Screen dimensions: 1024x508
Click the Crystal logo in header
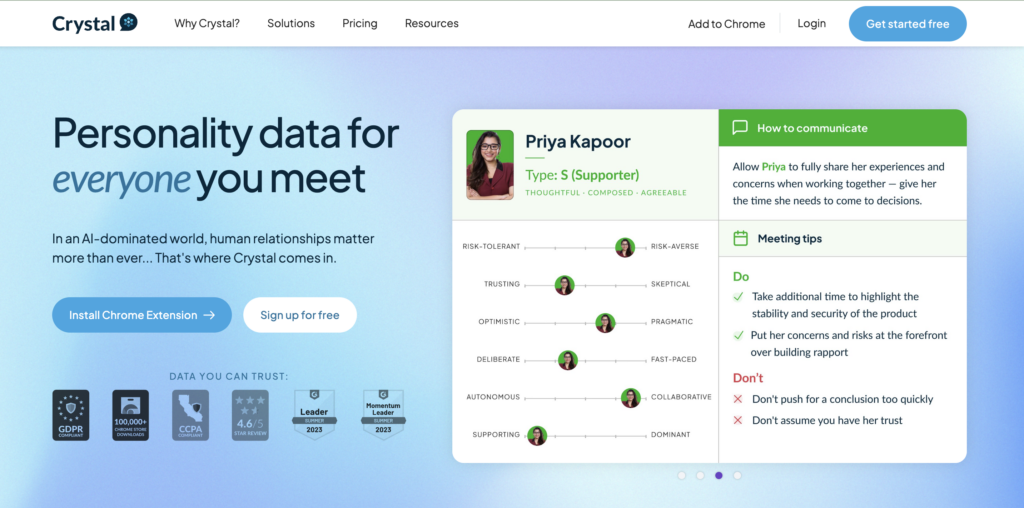(95, 23)
